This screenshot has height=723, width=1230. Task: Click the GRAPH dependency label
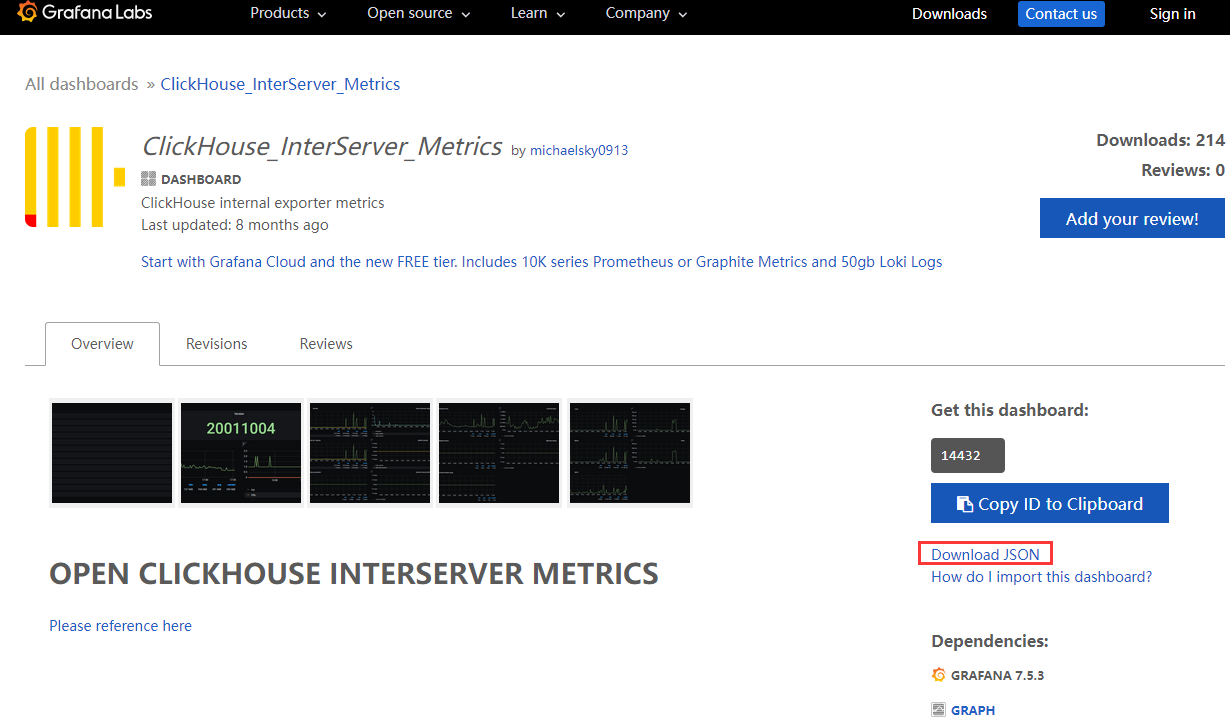pos(973,710)
